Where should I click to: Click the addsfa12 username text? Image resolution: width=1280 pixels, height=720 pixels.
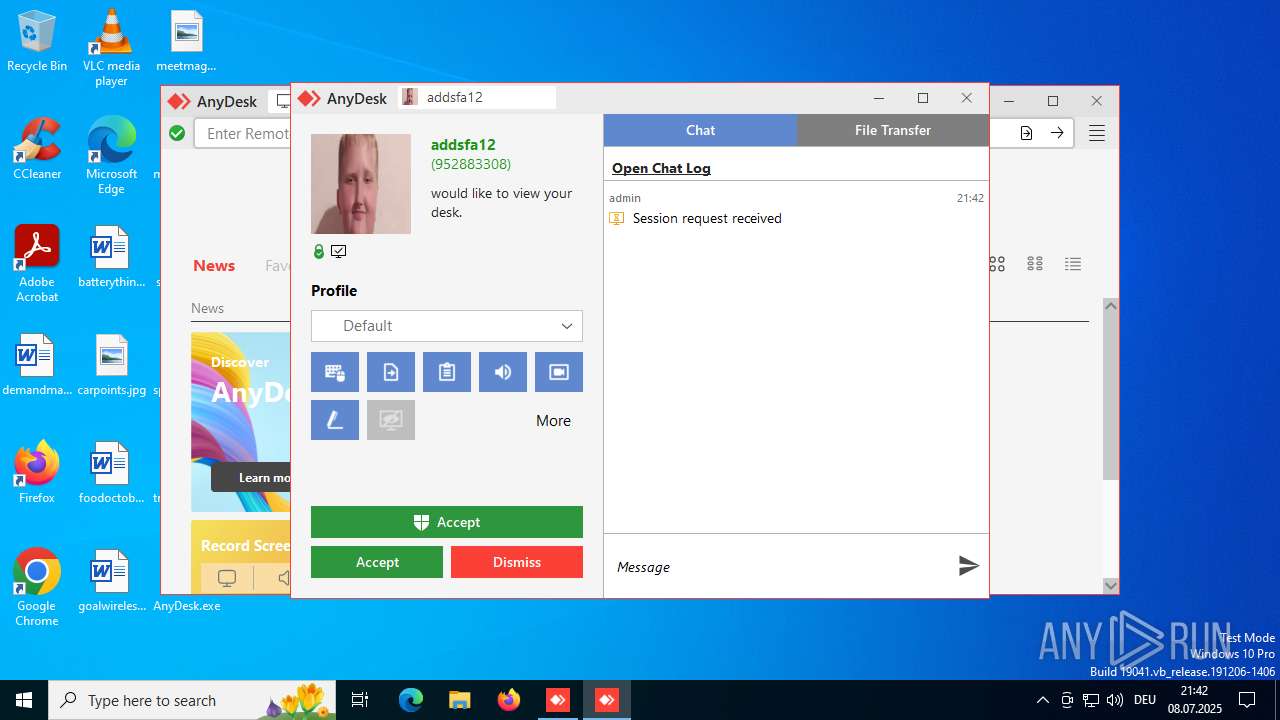point(463,145)
